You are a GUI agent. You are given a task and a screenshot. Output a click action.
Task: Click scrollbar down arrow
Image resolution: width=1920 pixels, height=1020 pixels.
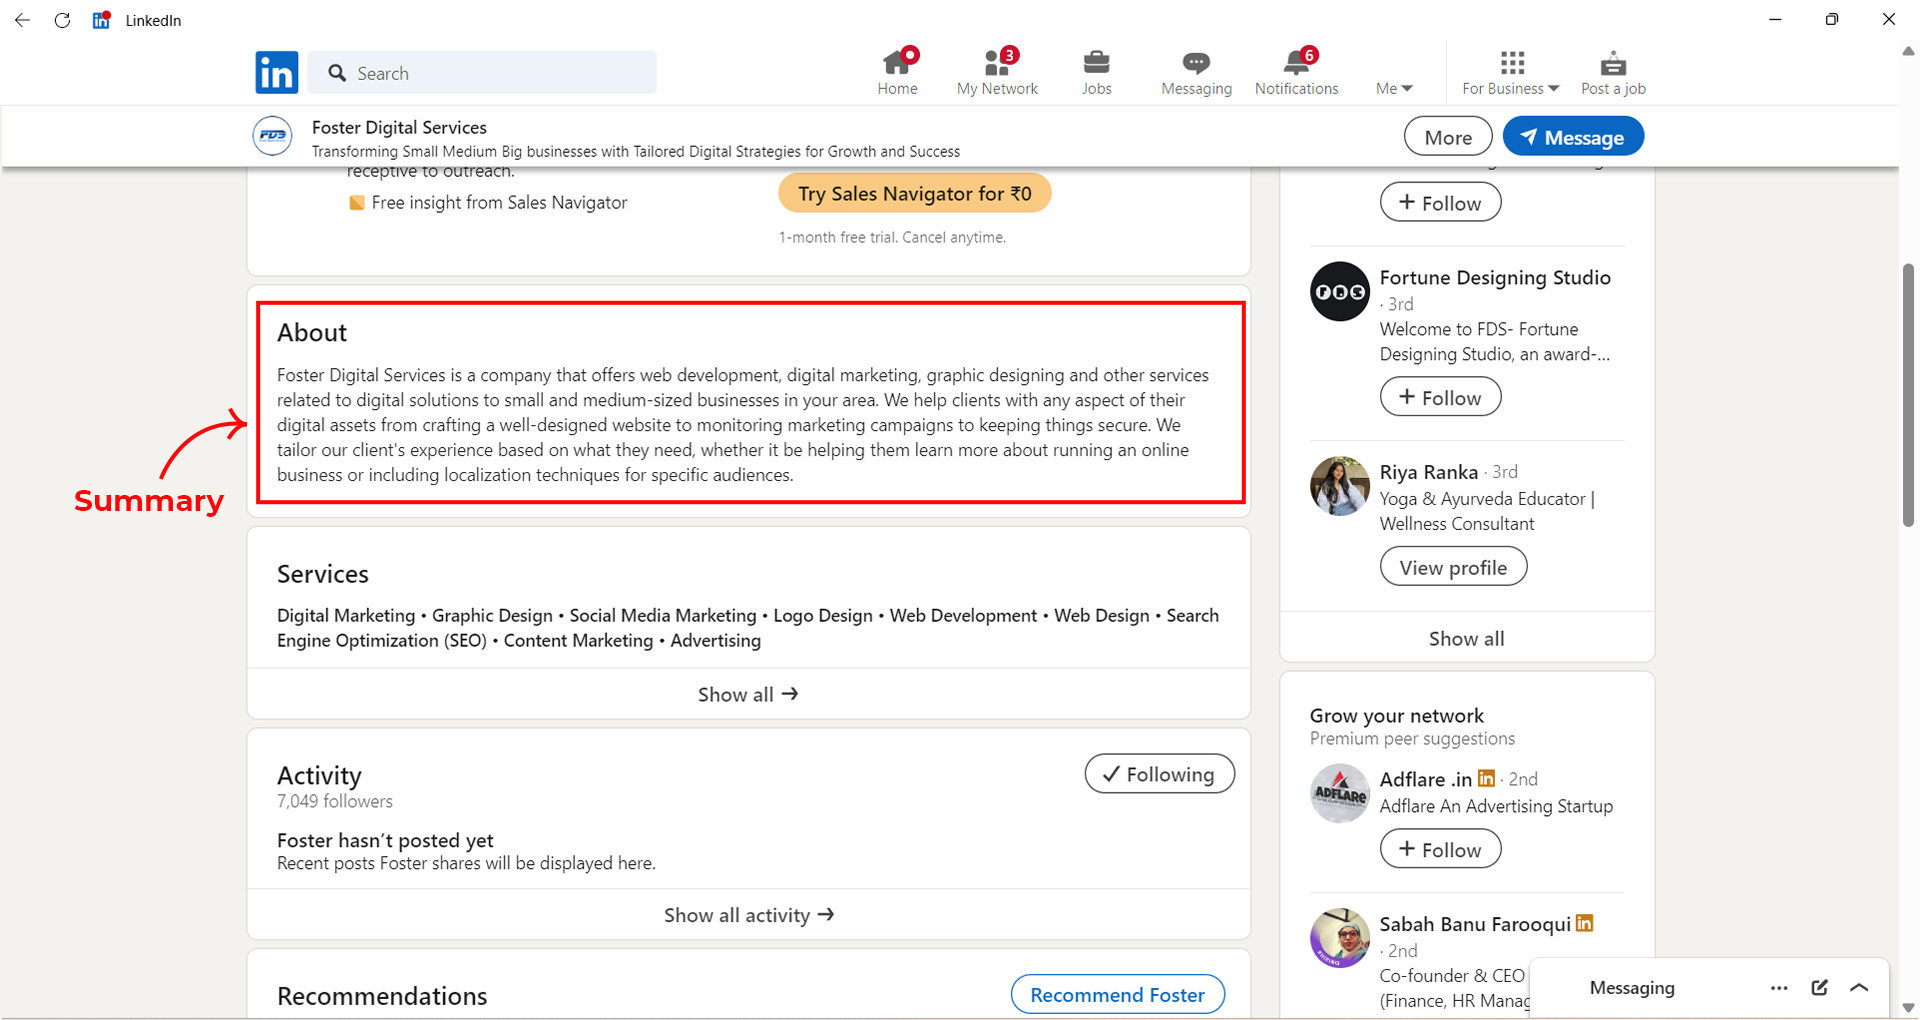coord(1908,1008)
